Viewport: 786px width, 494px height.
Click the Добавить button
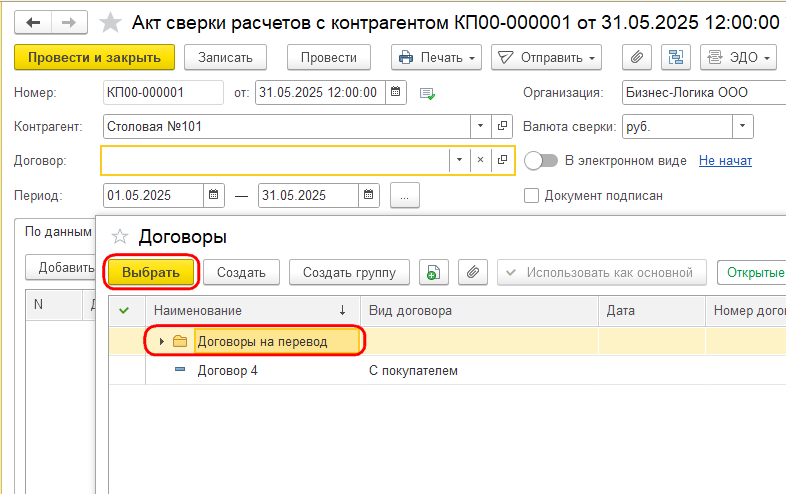[61, 267]
